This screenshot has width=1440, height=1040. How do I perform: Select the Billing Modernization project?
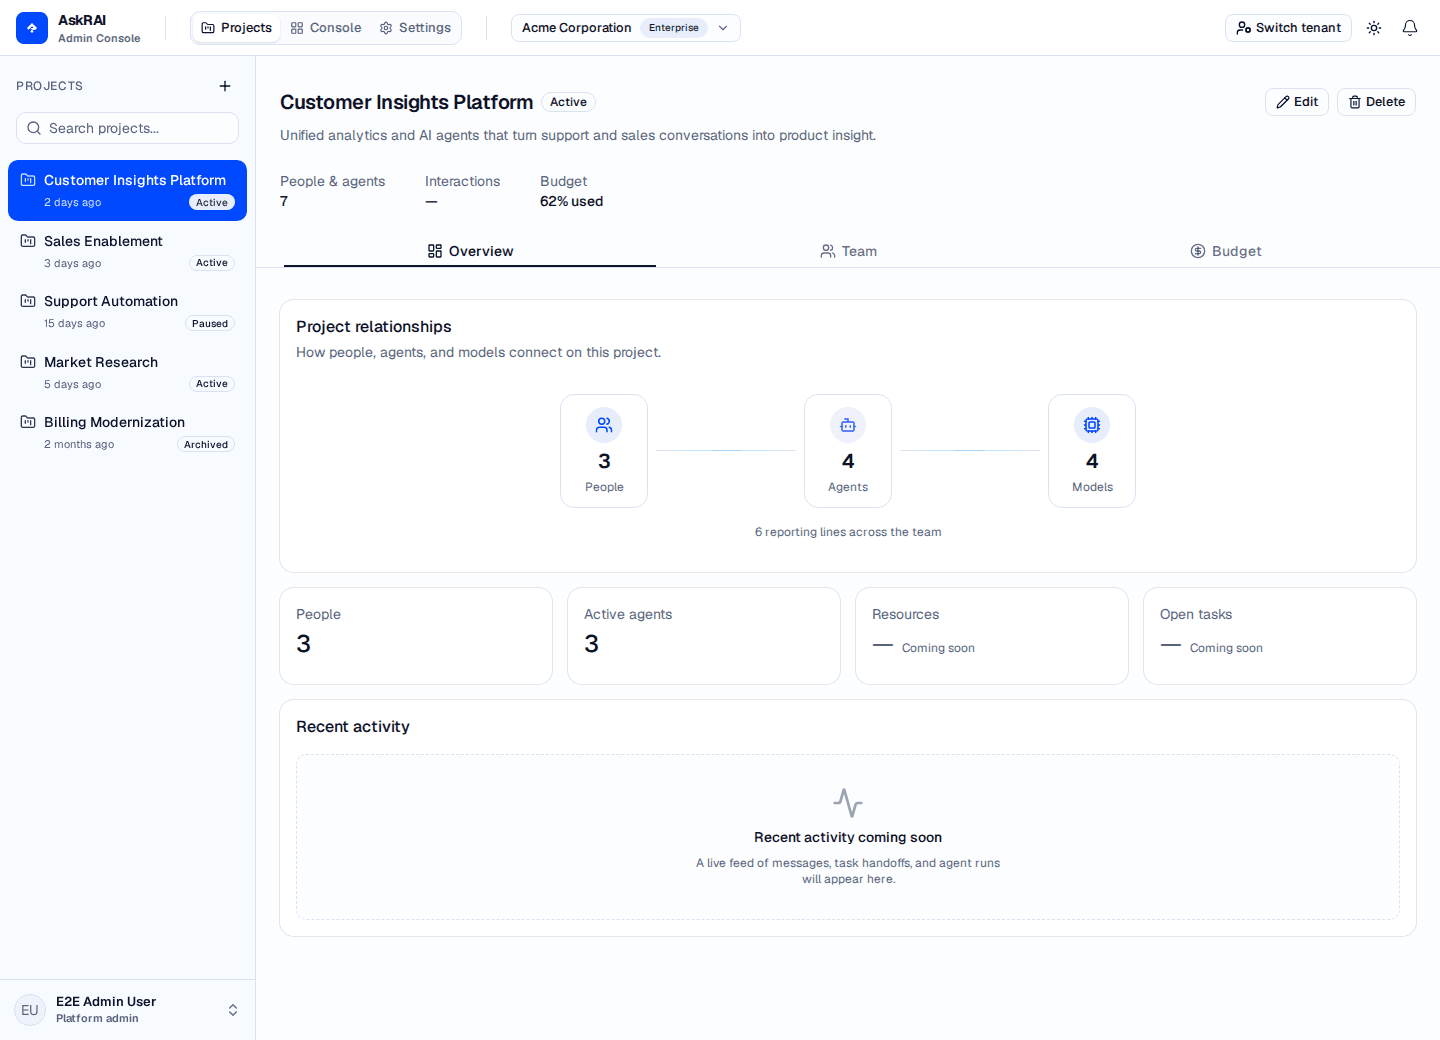click(x=127, y=432)
